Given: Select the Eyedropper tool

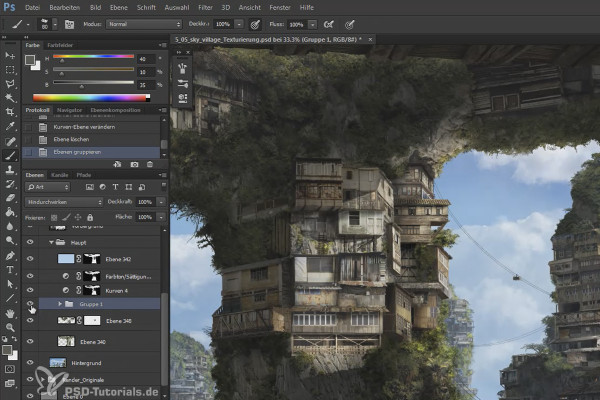Looking at the screenshot, I should tap(10, 126).
